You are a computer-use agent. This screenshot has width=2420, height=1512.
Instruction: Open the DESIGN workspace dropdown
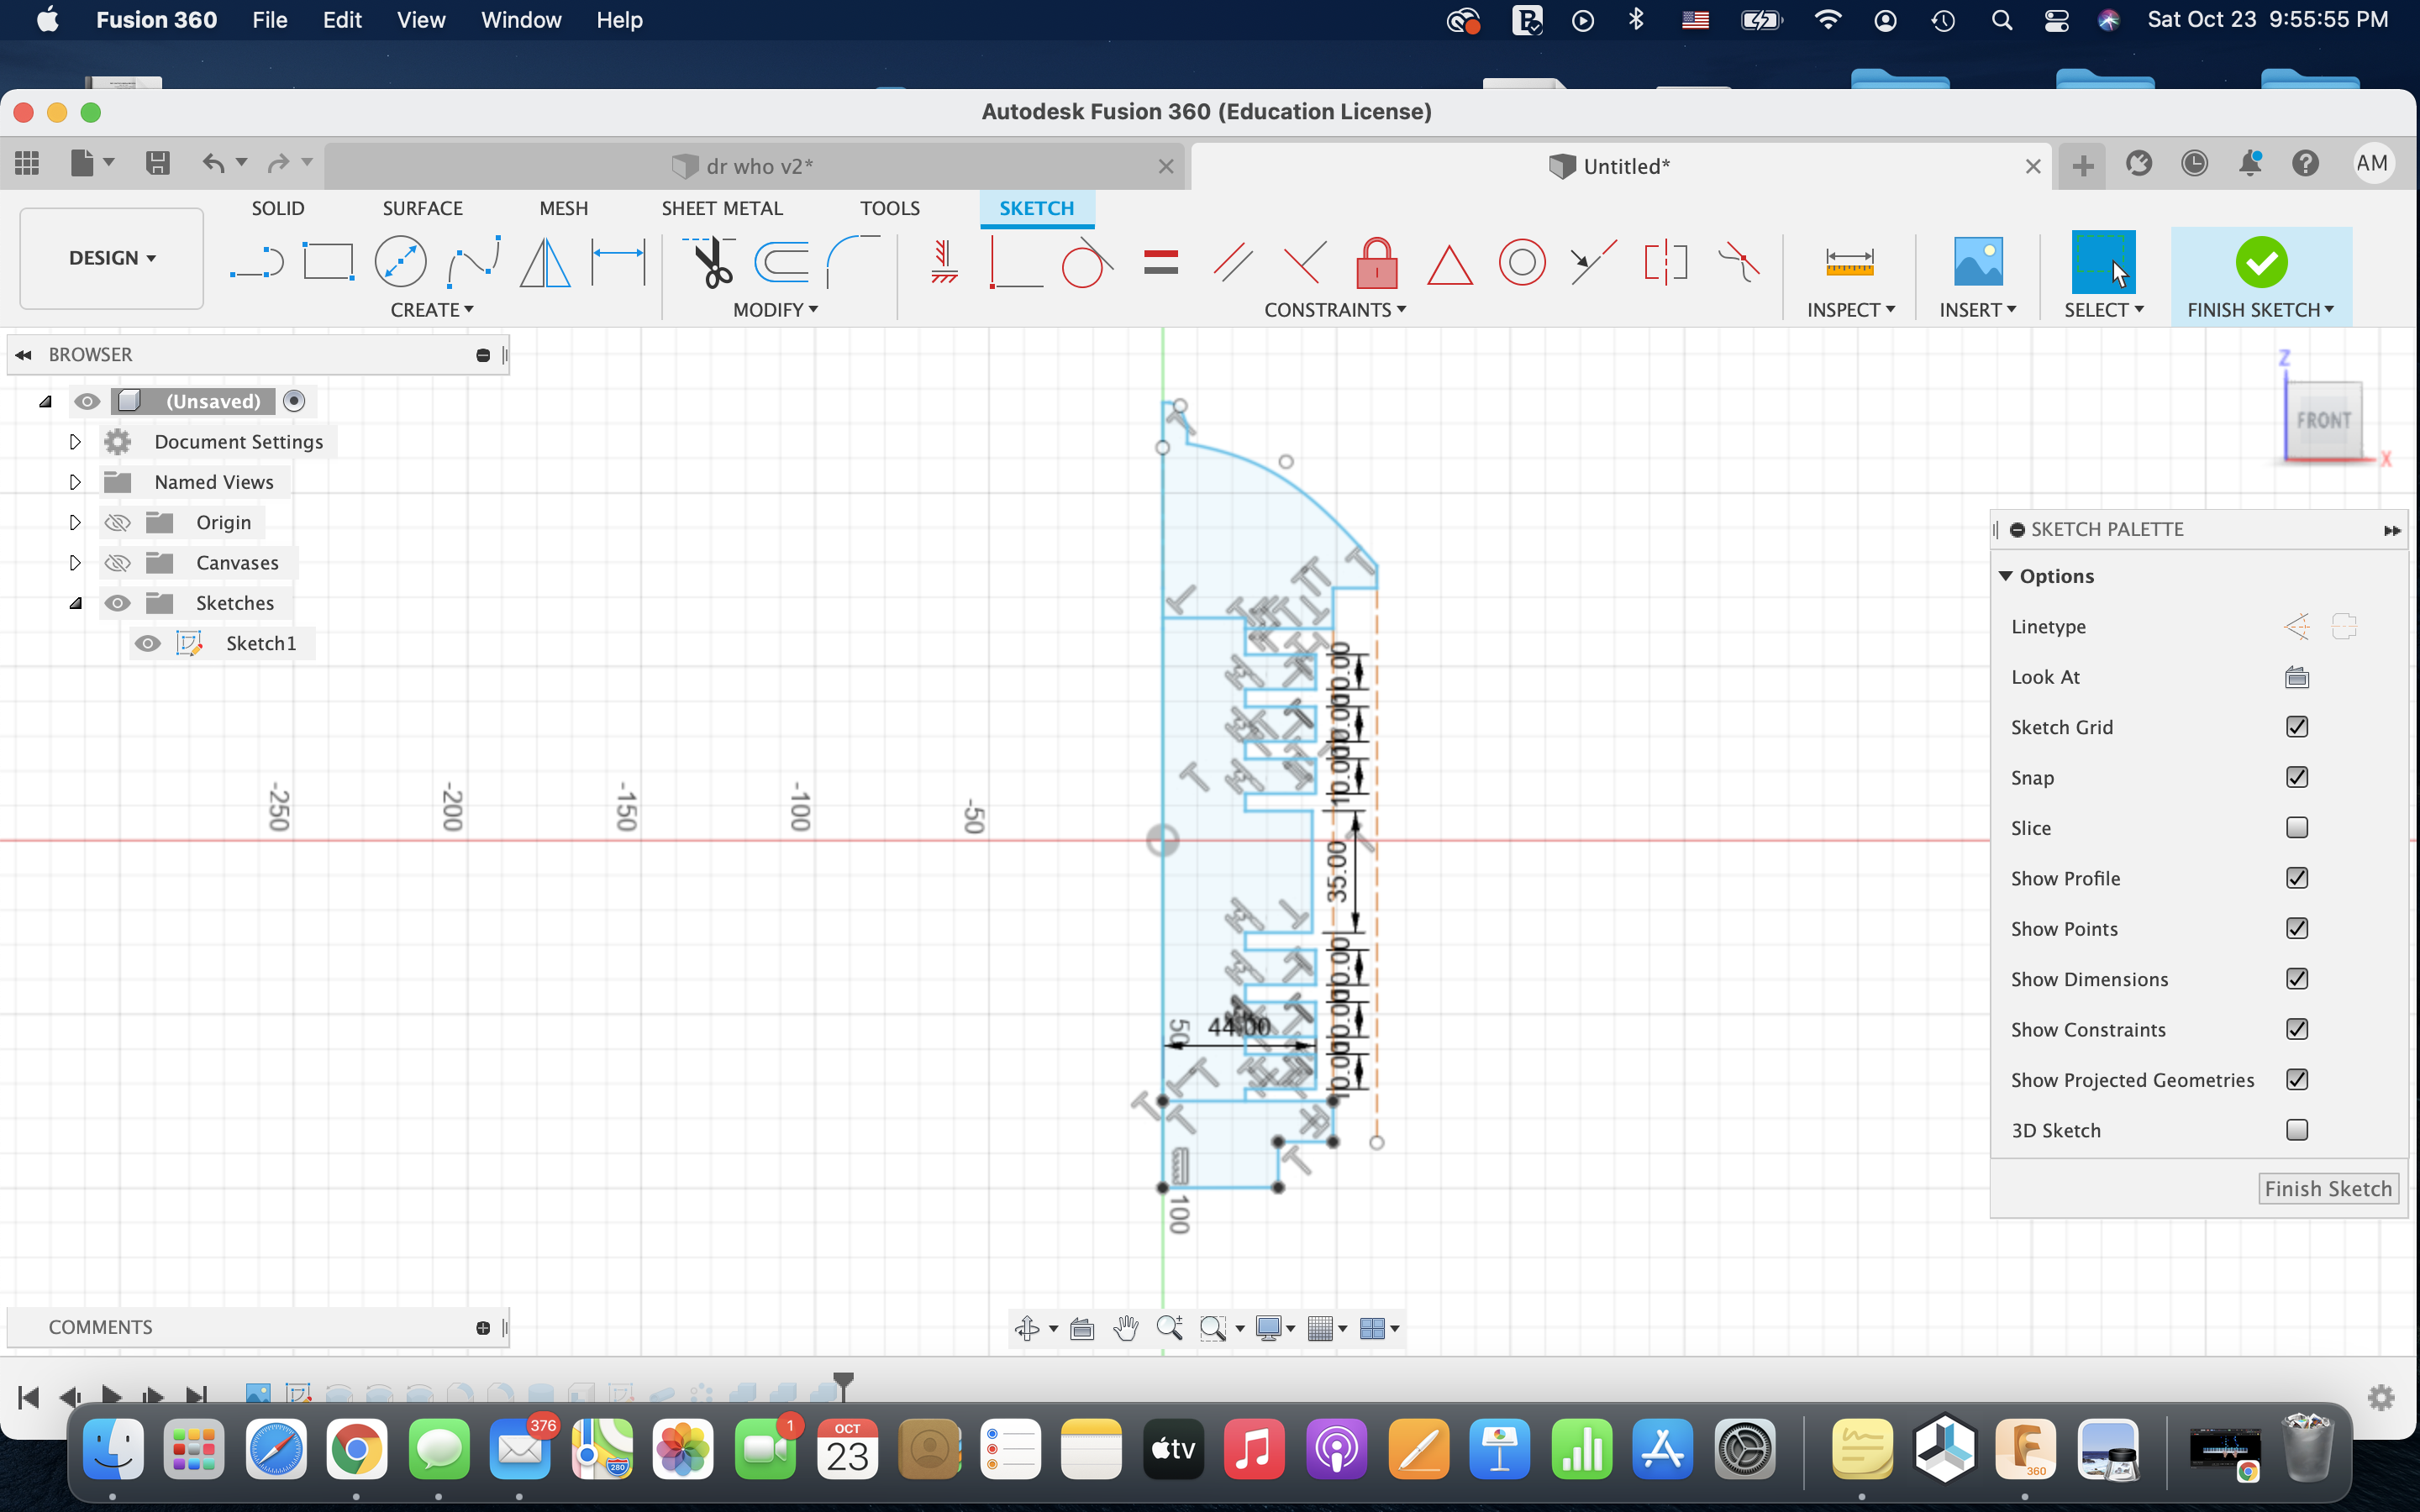click(112, 258)
